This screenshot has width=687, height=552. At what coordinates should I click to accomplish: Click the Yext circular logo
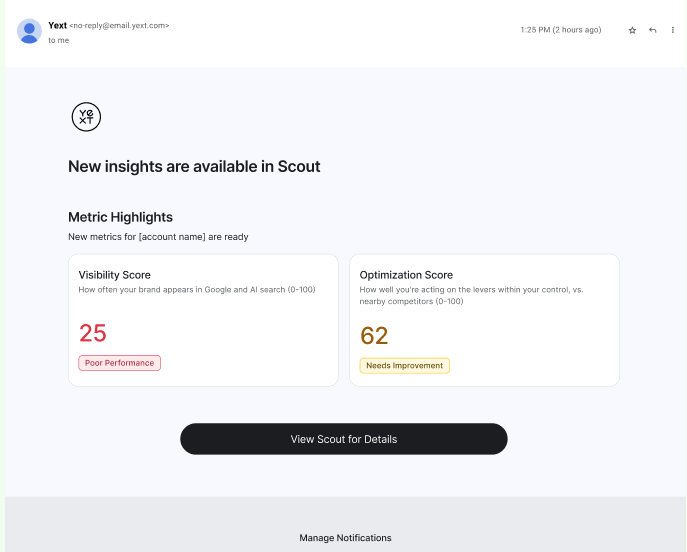(x=87, y=117)
